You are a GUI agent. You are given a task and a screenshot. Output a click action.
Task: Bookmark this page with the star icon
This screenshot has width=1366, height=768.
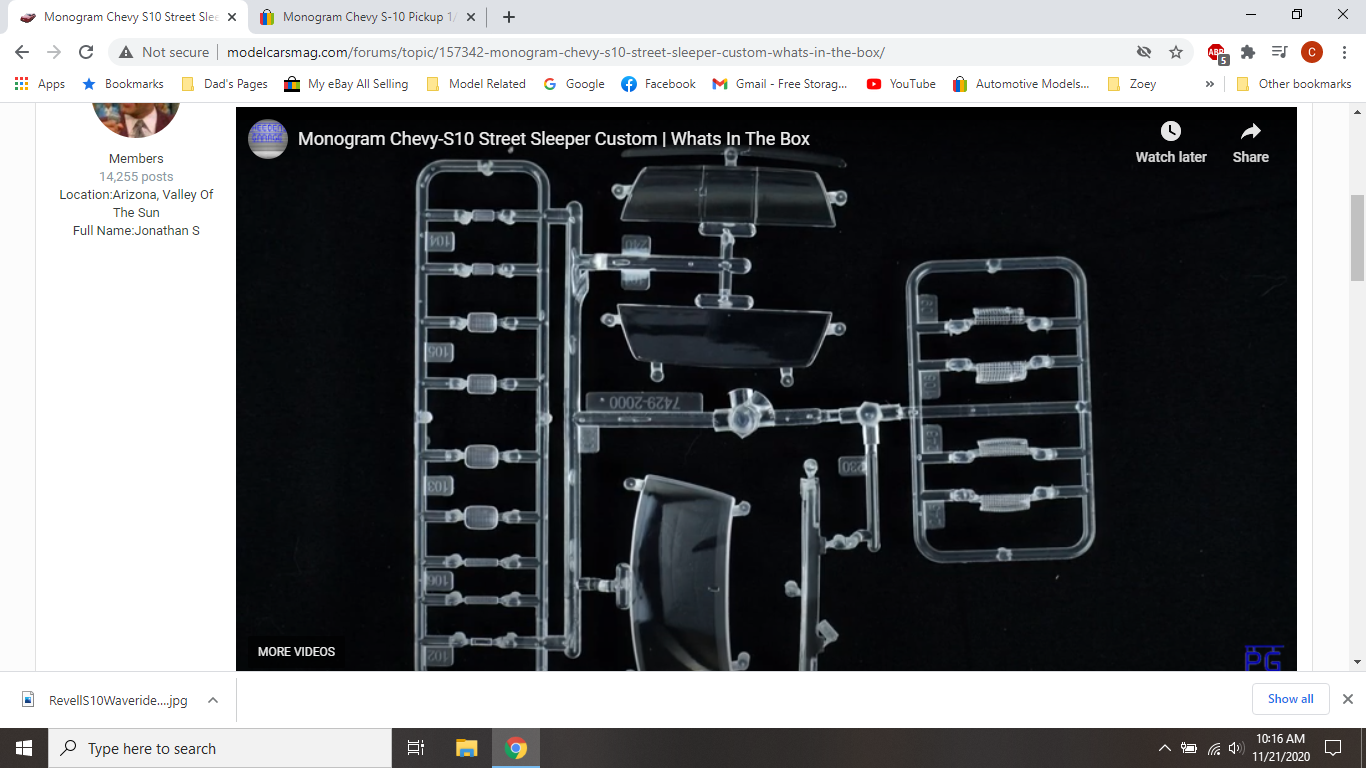(1176, 52)
